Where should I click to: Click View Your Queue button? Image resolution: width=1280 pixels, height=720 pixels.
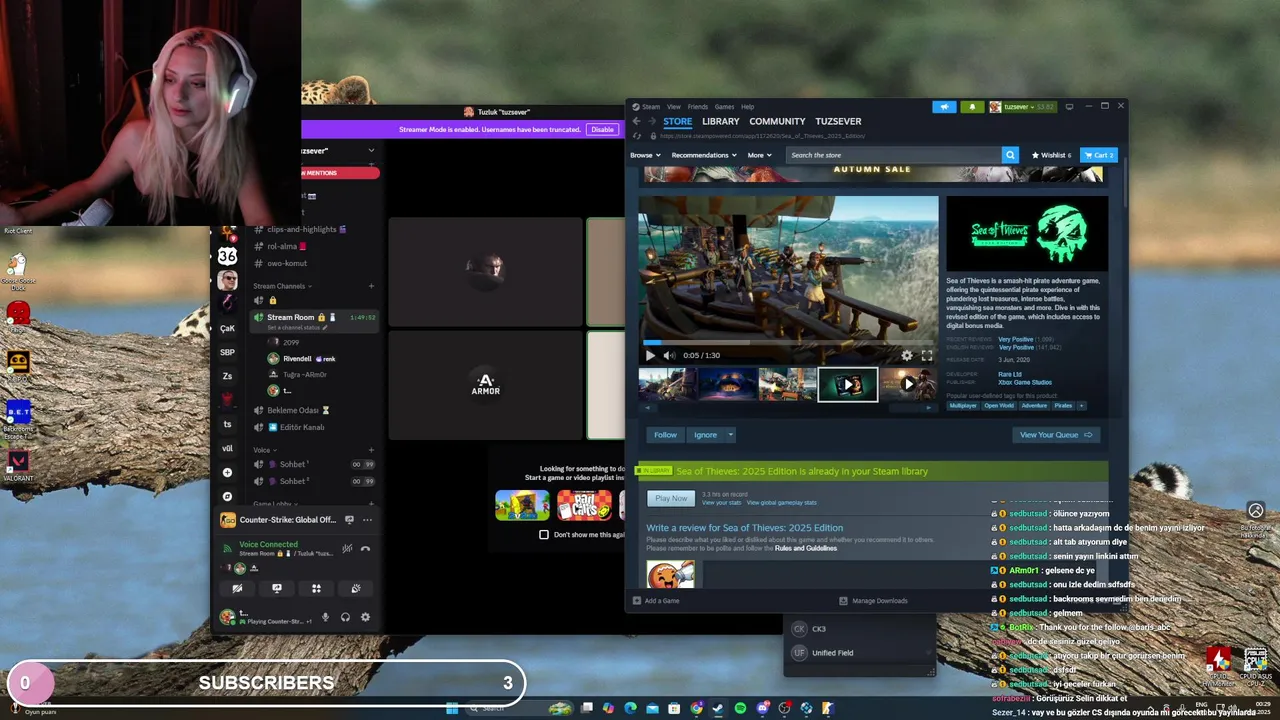1056,435
